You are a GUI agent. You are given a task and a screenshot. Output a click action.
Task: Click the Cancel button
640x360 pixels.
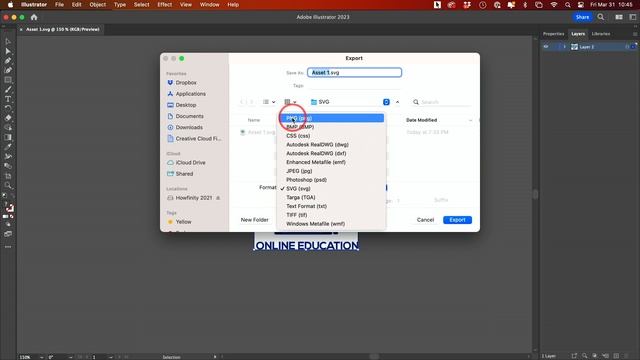point(425,220)
